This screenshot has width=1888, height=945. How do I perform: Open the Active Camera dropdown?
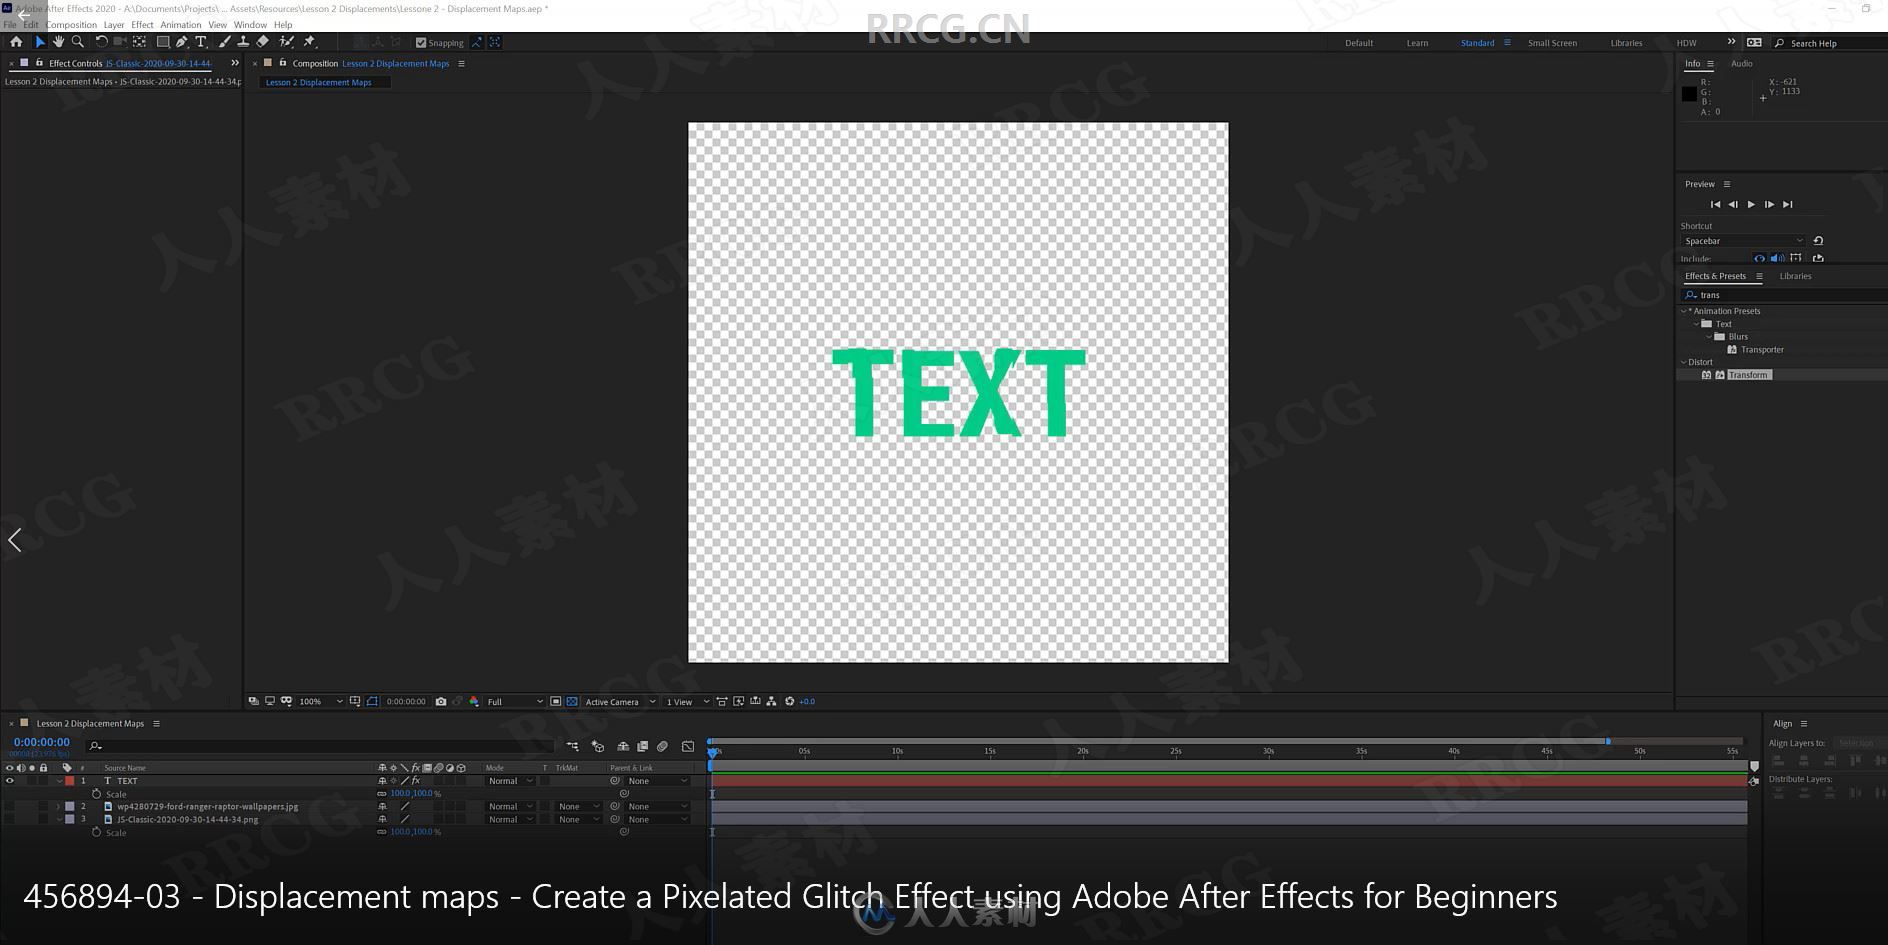[620, 701]
